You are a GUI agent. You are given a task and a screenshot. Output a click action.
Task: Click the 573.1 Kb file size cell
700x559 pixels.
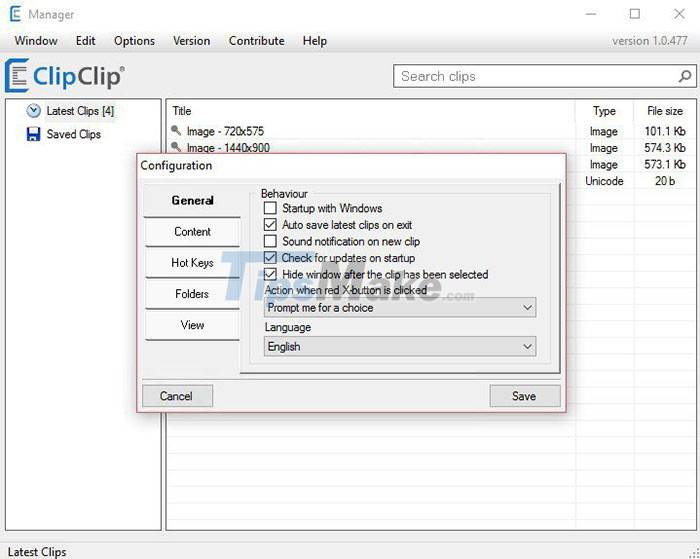tap(665, 164)
